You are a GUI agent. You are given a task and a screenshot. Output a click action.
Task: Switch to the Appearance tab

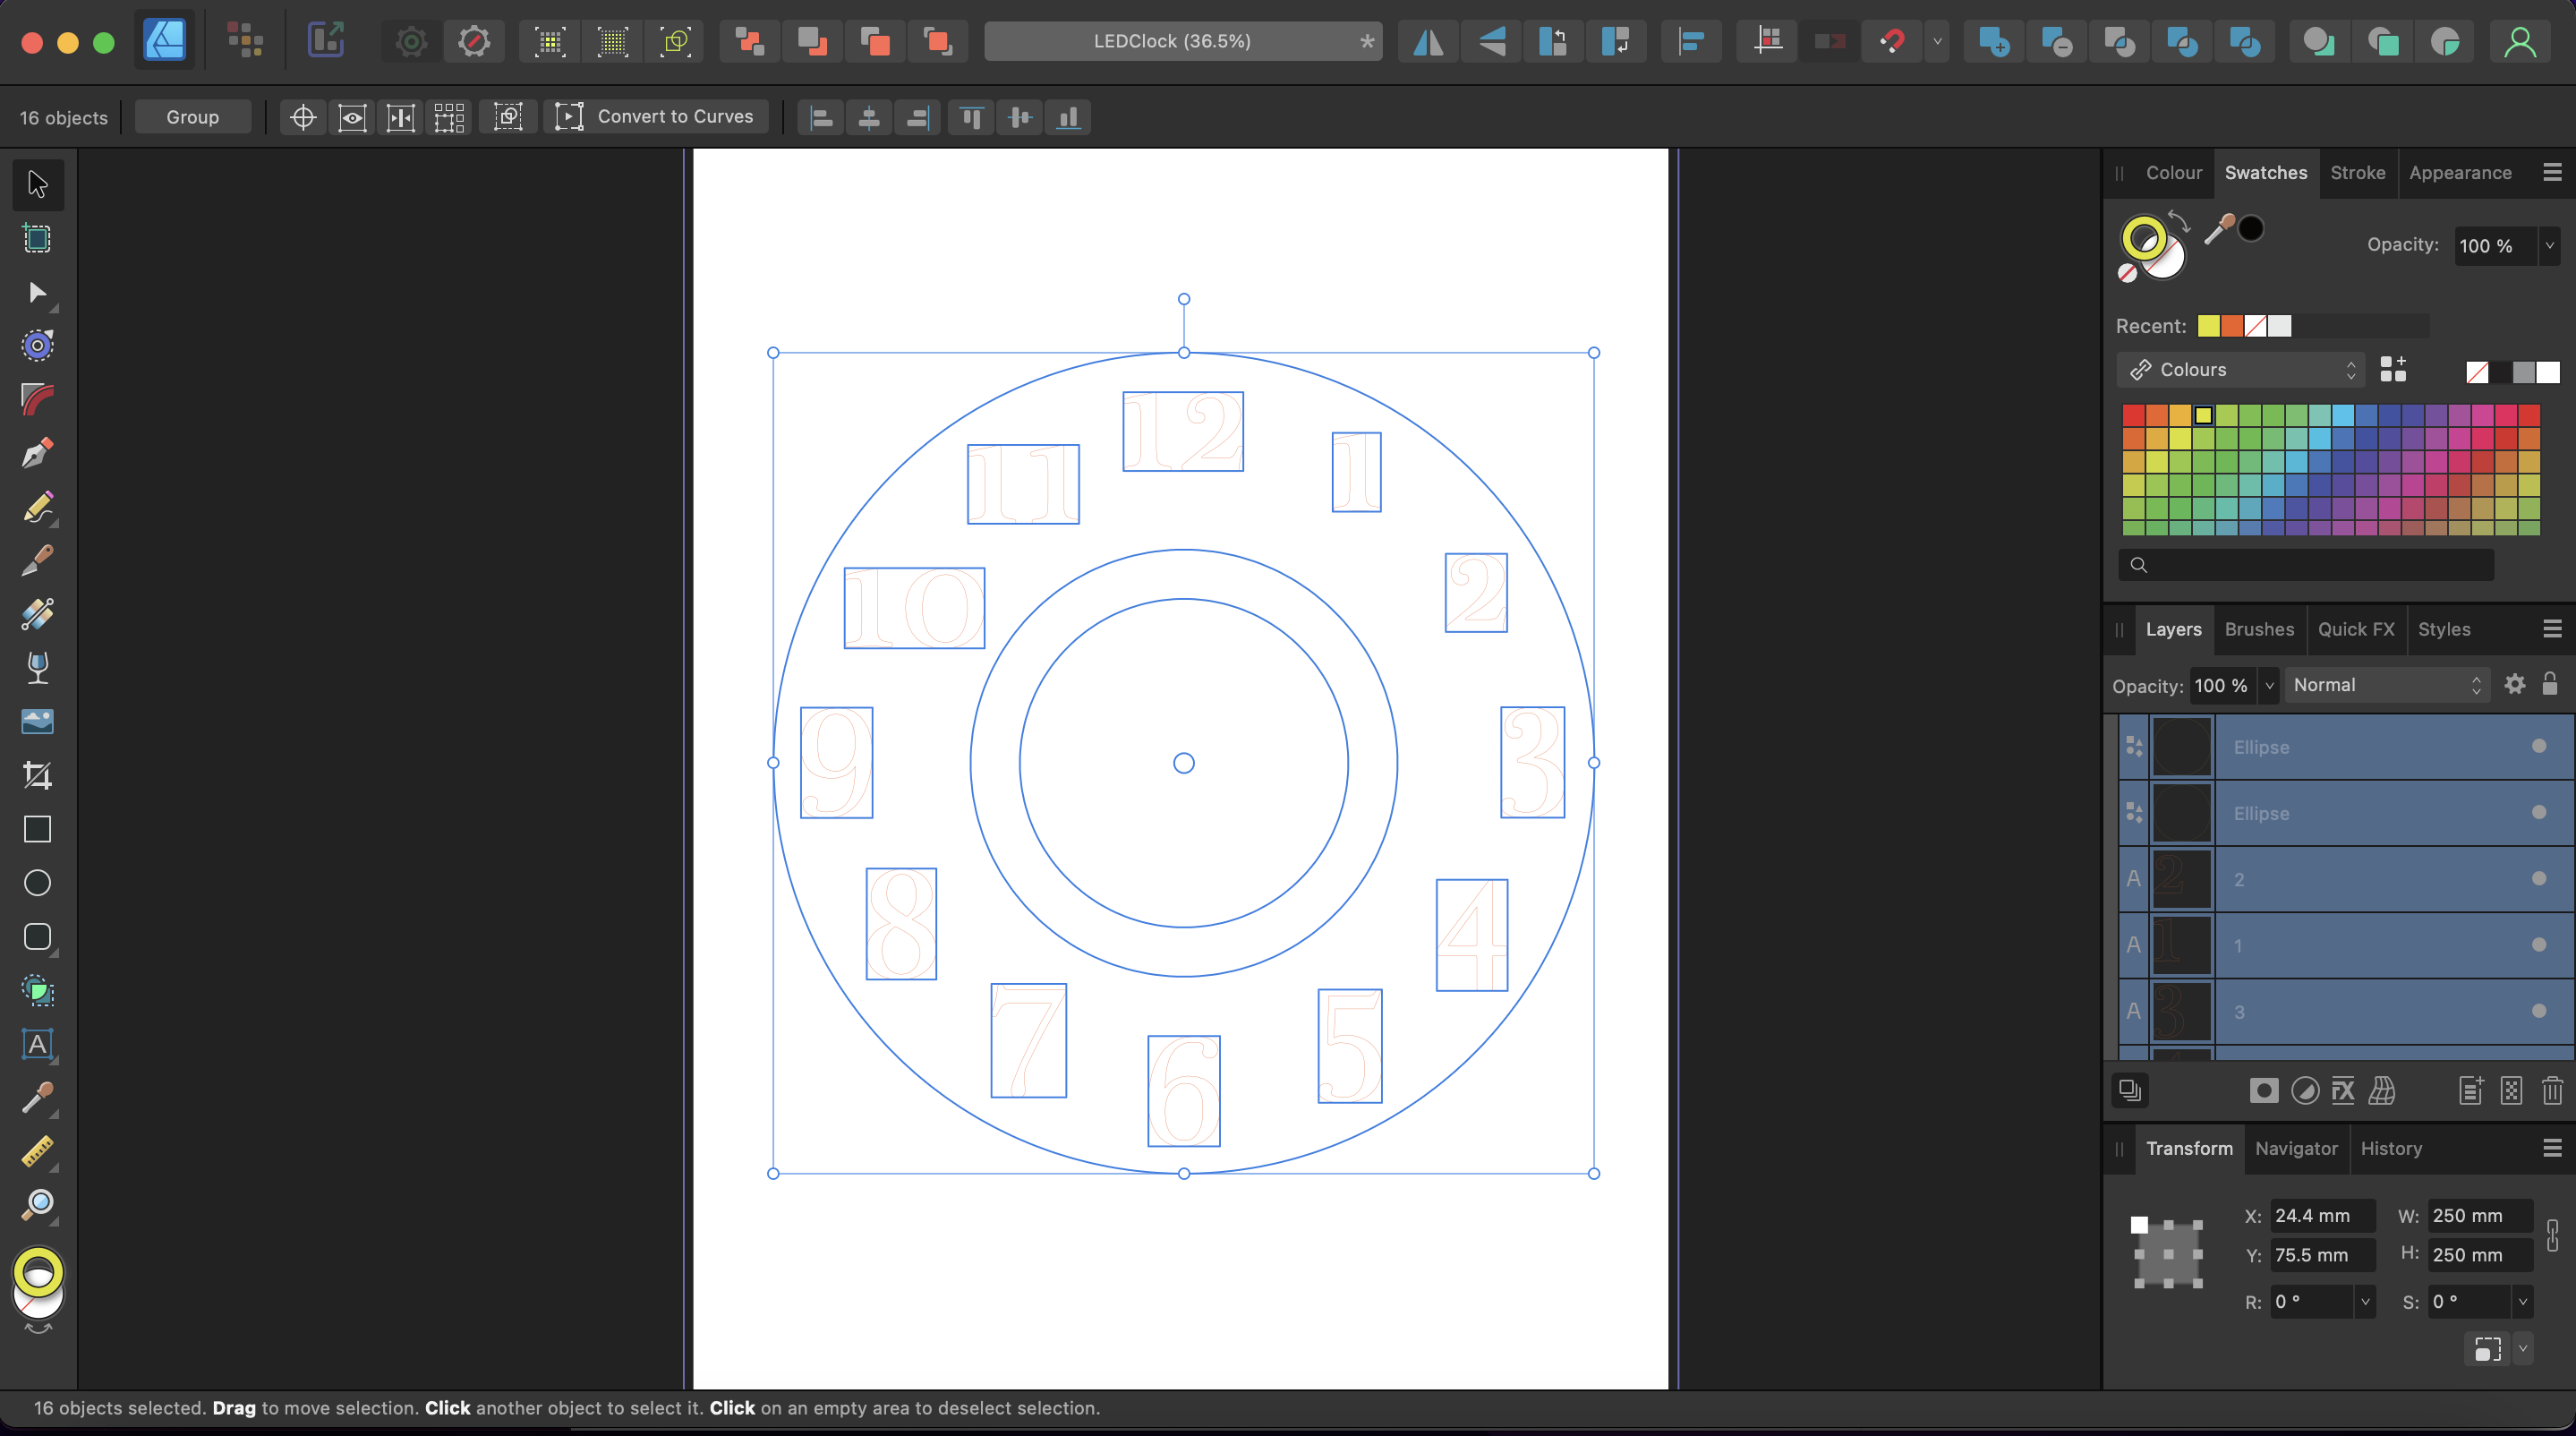[2460, 172]
